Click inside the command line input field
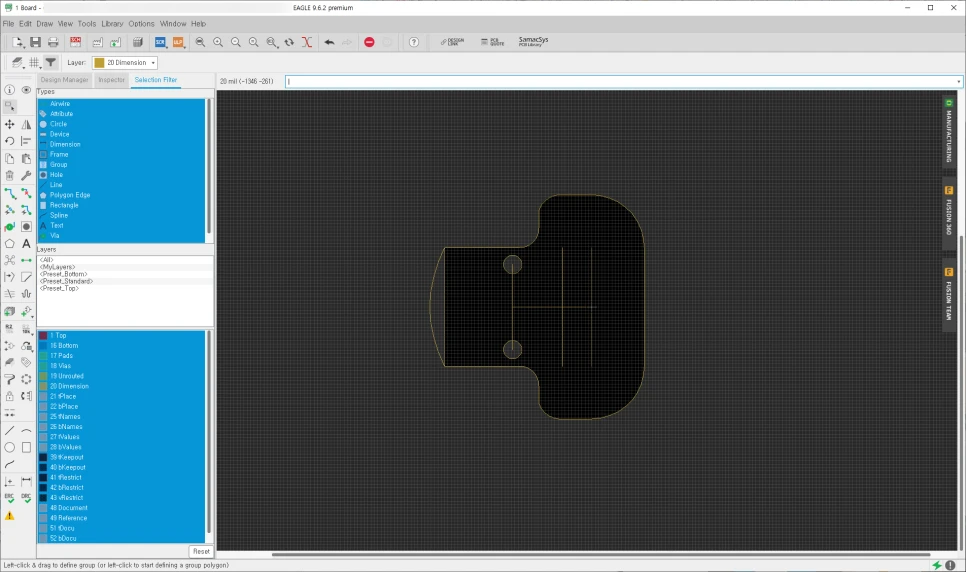 click(600, 81)
